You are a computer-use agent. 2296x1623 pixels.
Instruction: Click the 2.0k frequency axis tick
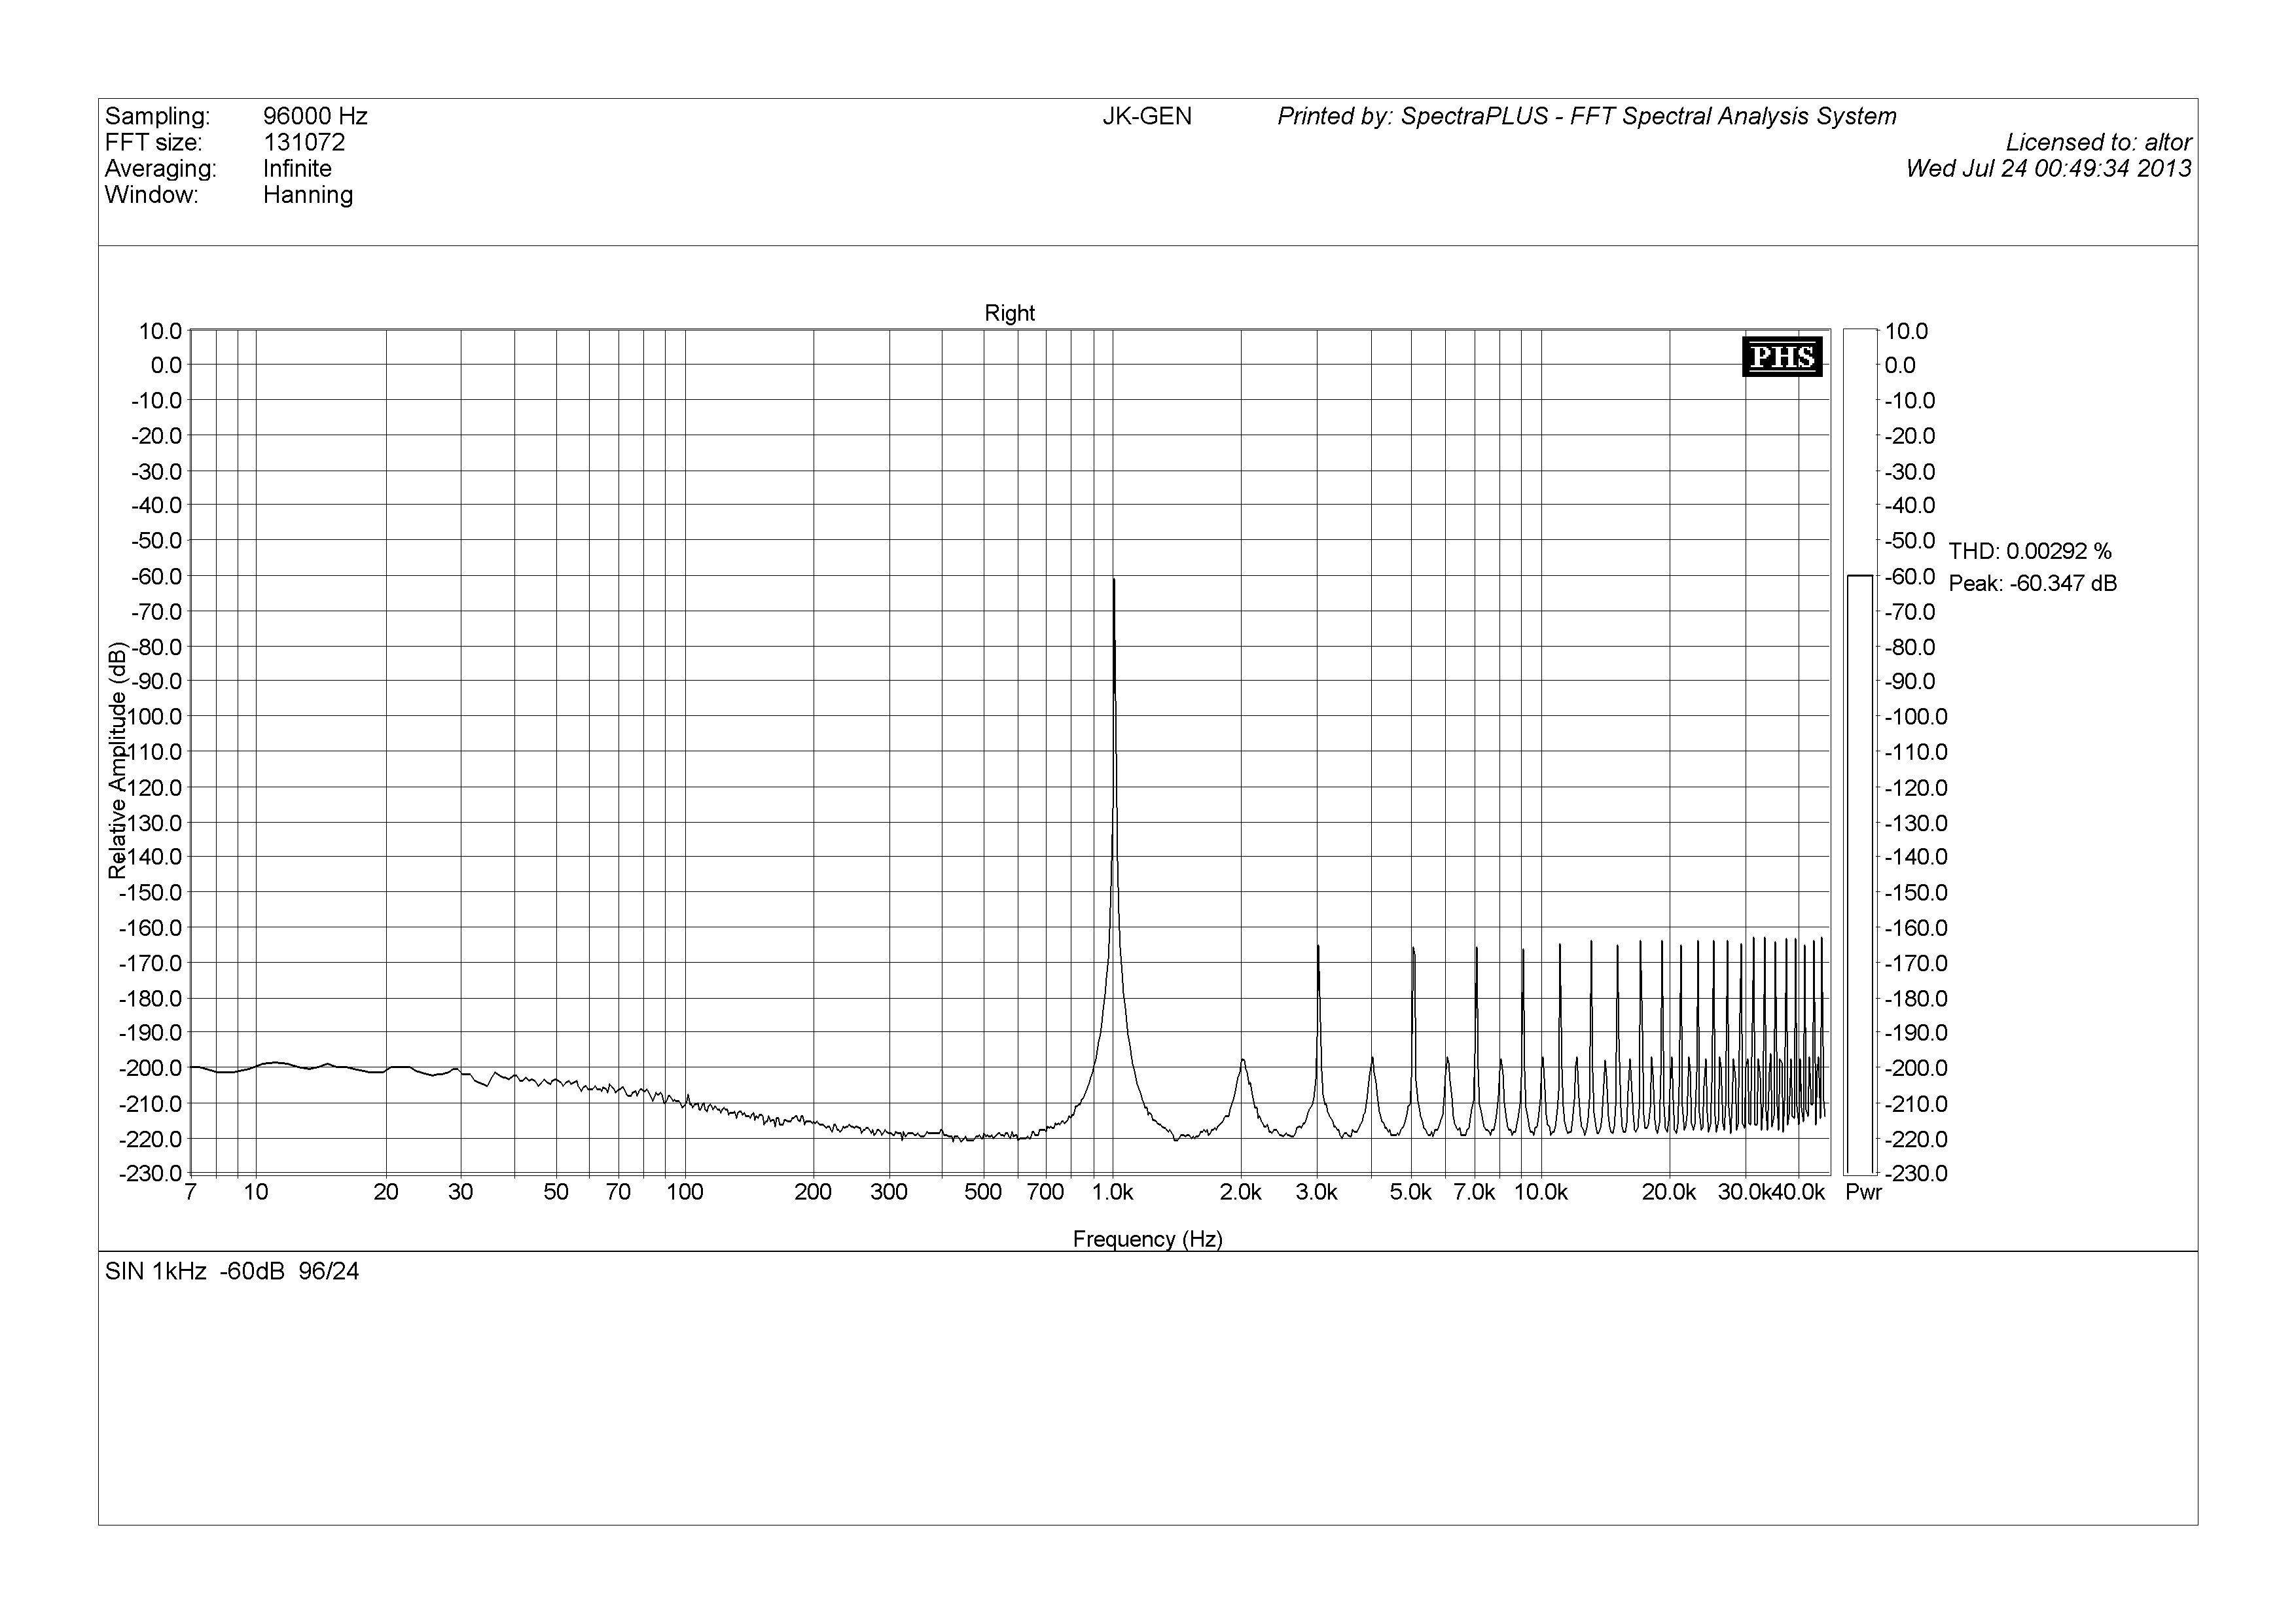point(1240,1192)
